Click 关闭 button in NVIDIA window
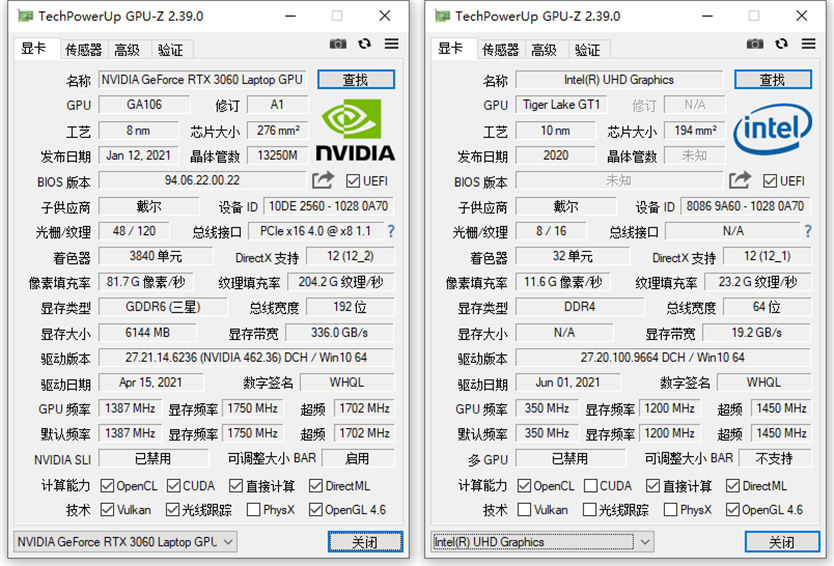 click(x=365, y=542)
